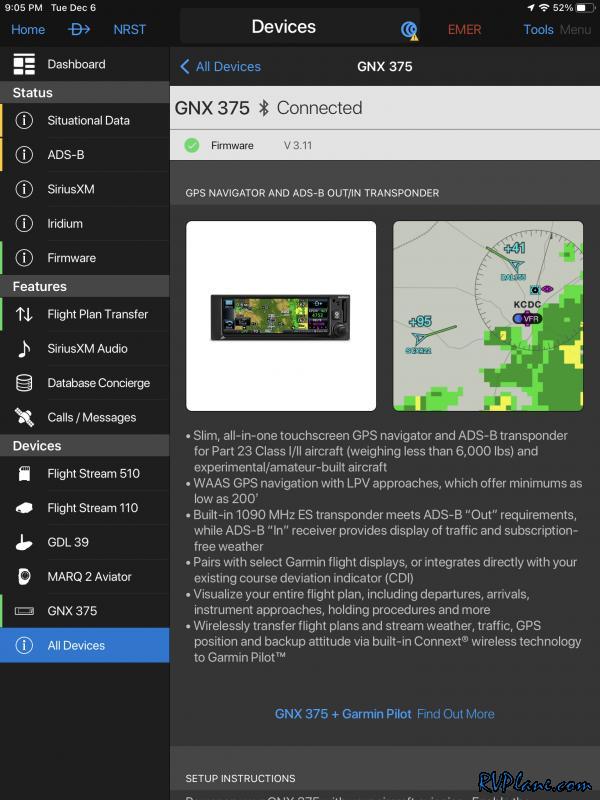The image size is (600, 800).
Task: Tap the Calls / Messages satellite icon
Action: (24, 417)
